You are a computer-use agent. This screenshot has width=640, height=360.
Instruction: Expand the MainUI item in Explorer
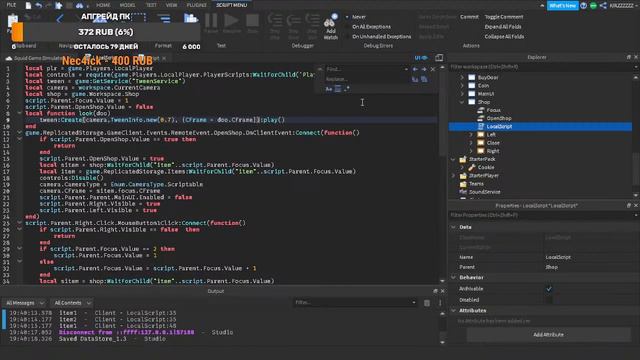click(462, 94)
